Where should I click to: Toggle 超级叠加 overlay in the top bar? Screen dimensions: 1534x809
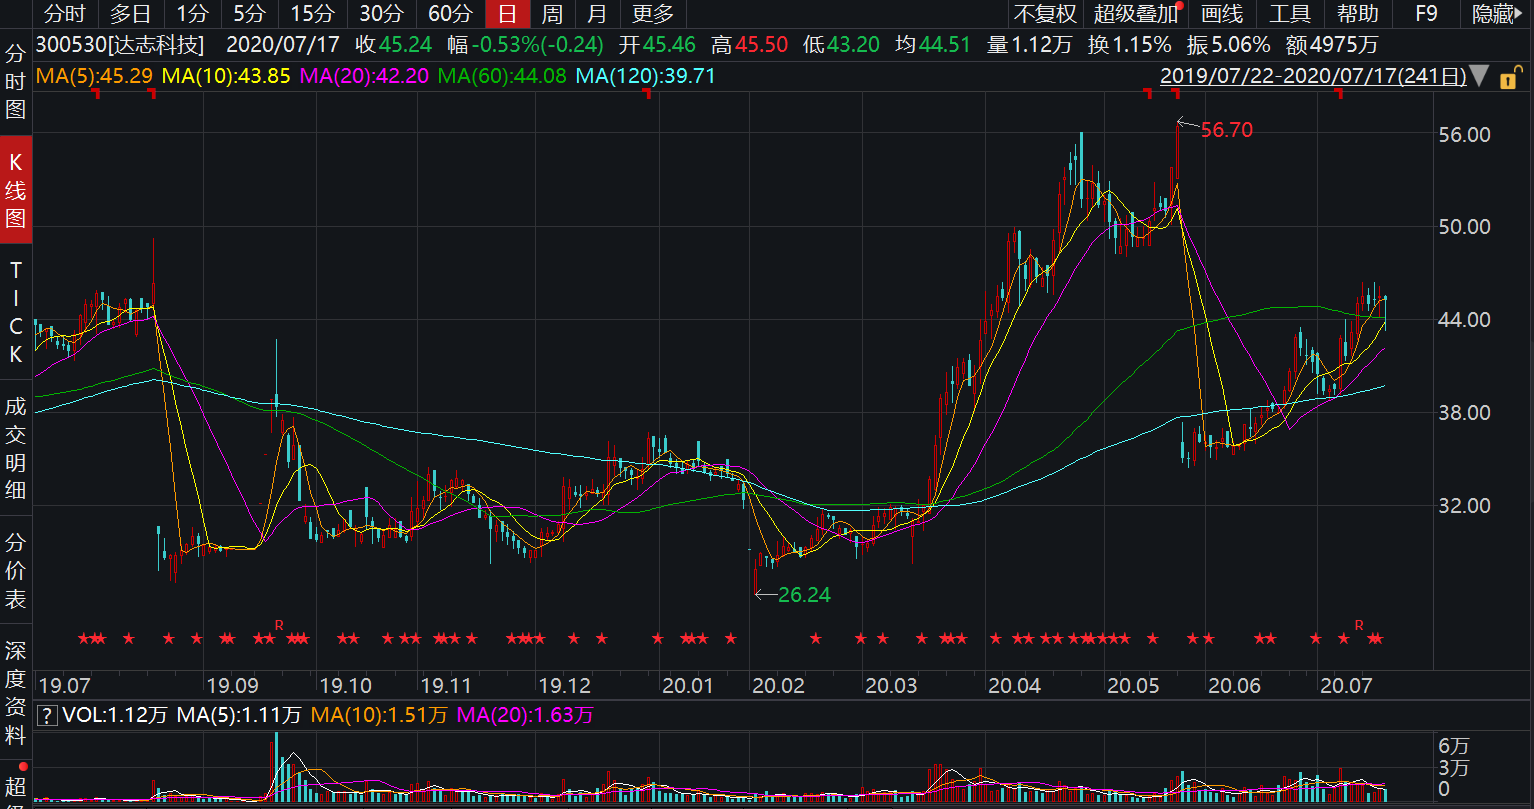pos(1134,14)
